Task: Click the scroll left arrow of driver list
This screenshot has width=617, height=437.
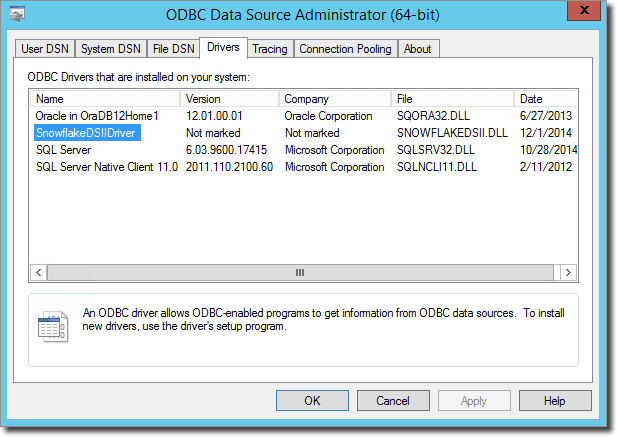Action: (39, 272)
